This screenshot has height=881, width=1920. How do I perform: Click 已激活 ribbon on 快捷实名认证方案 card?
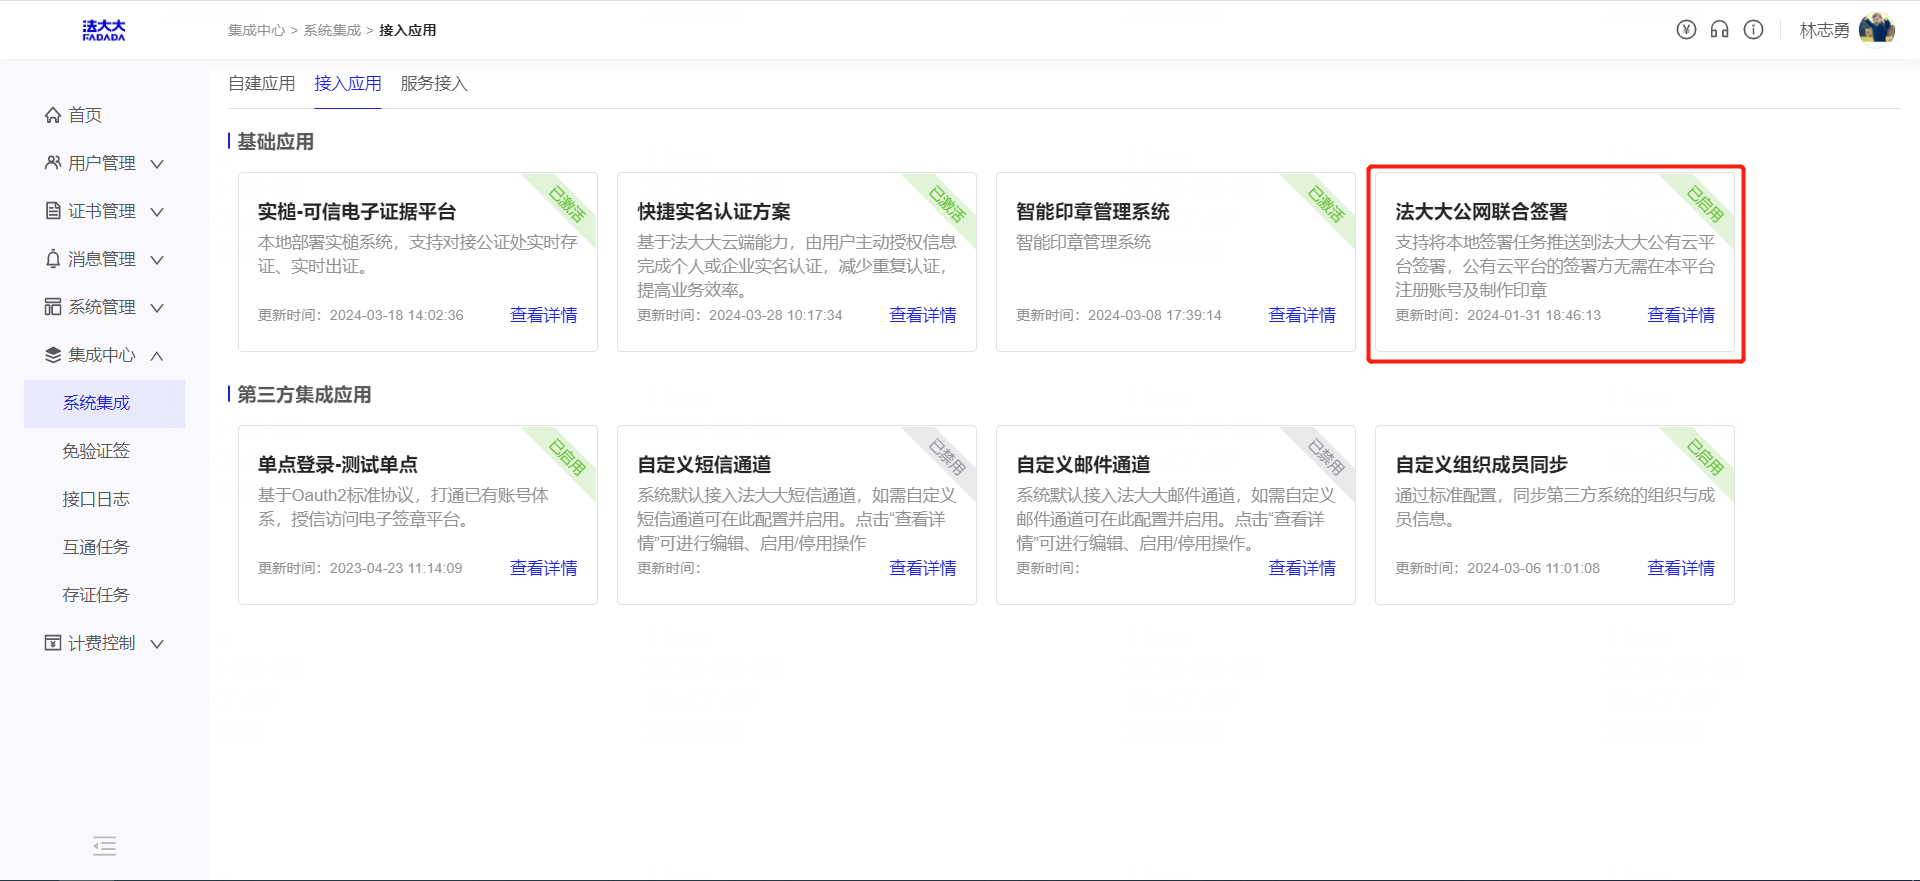click(x=946, y=205)
